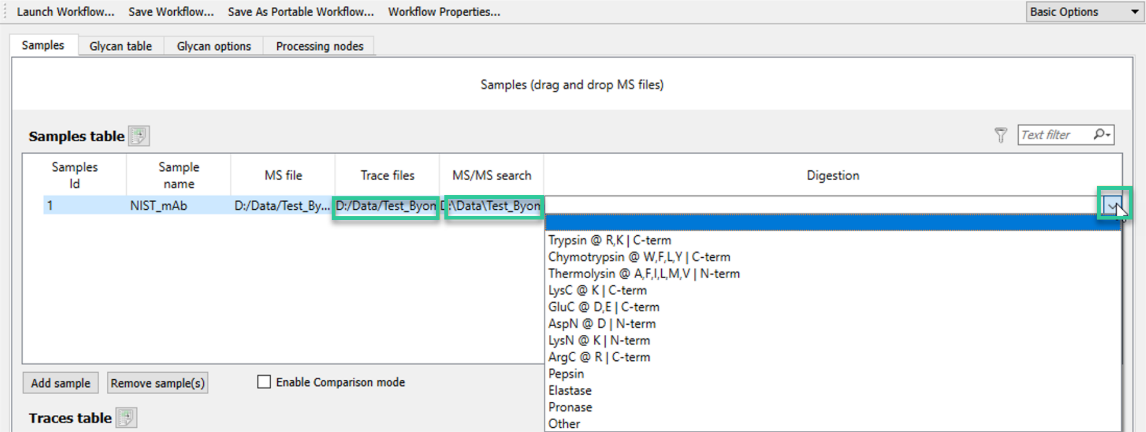
Task: Click the Samples table export icon
Action: (x=139, y=136)
